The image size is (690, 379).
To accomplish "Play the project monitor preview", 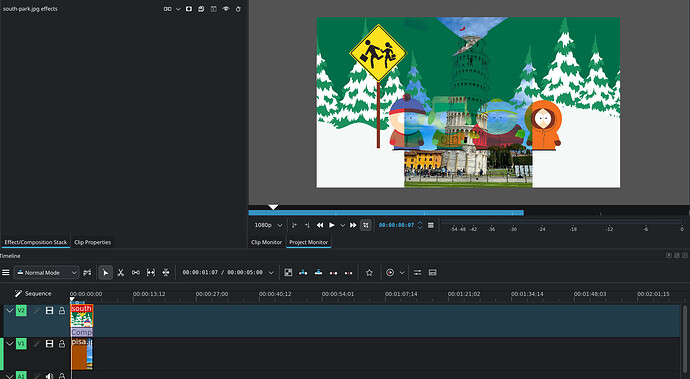I will tap(332, 225).
